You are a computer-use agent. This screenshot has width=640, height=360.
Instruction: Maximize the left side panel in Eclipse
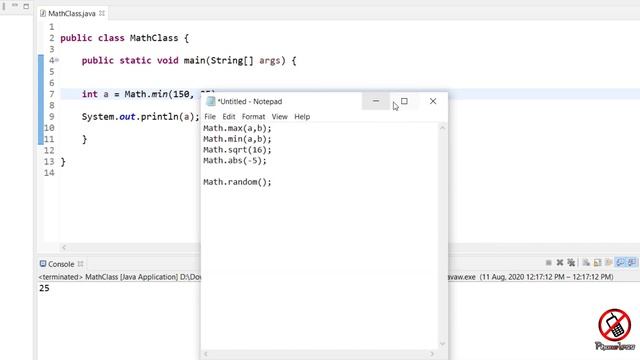coord(26,6)
